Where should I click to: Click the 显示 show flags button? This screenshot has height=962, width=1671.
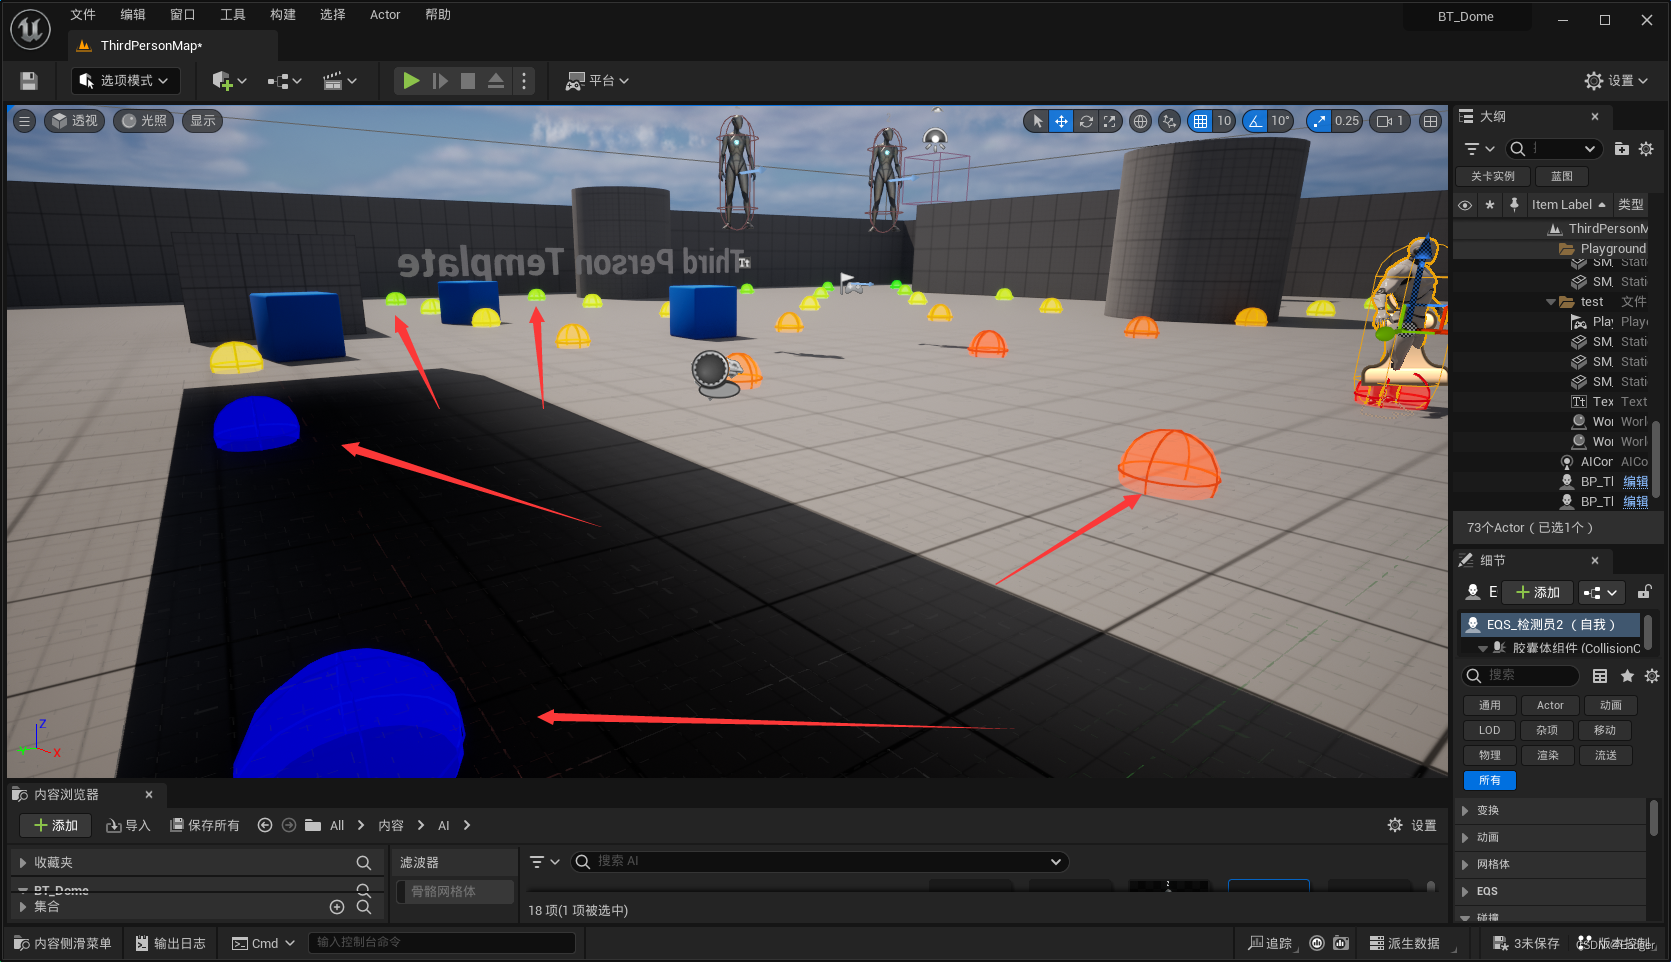pos(203,121)
